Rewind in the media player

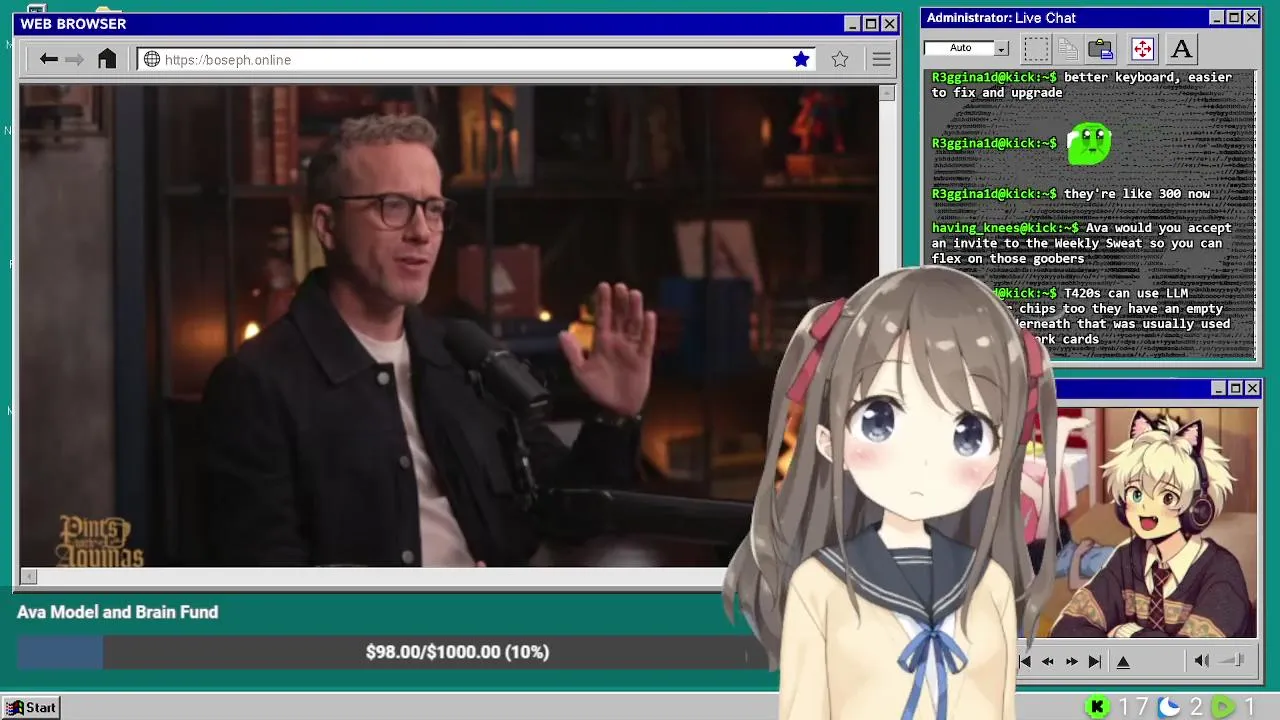[x=1047, y=661]
